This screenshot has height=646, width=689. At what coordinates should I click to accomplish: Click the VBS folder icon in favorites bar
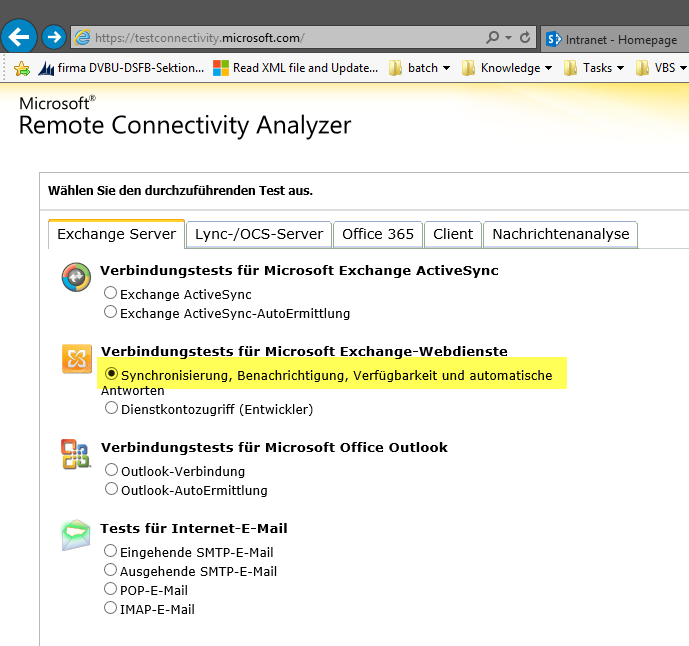pos(642,68)
